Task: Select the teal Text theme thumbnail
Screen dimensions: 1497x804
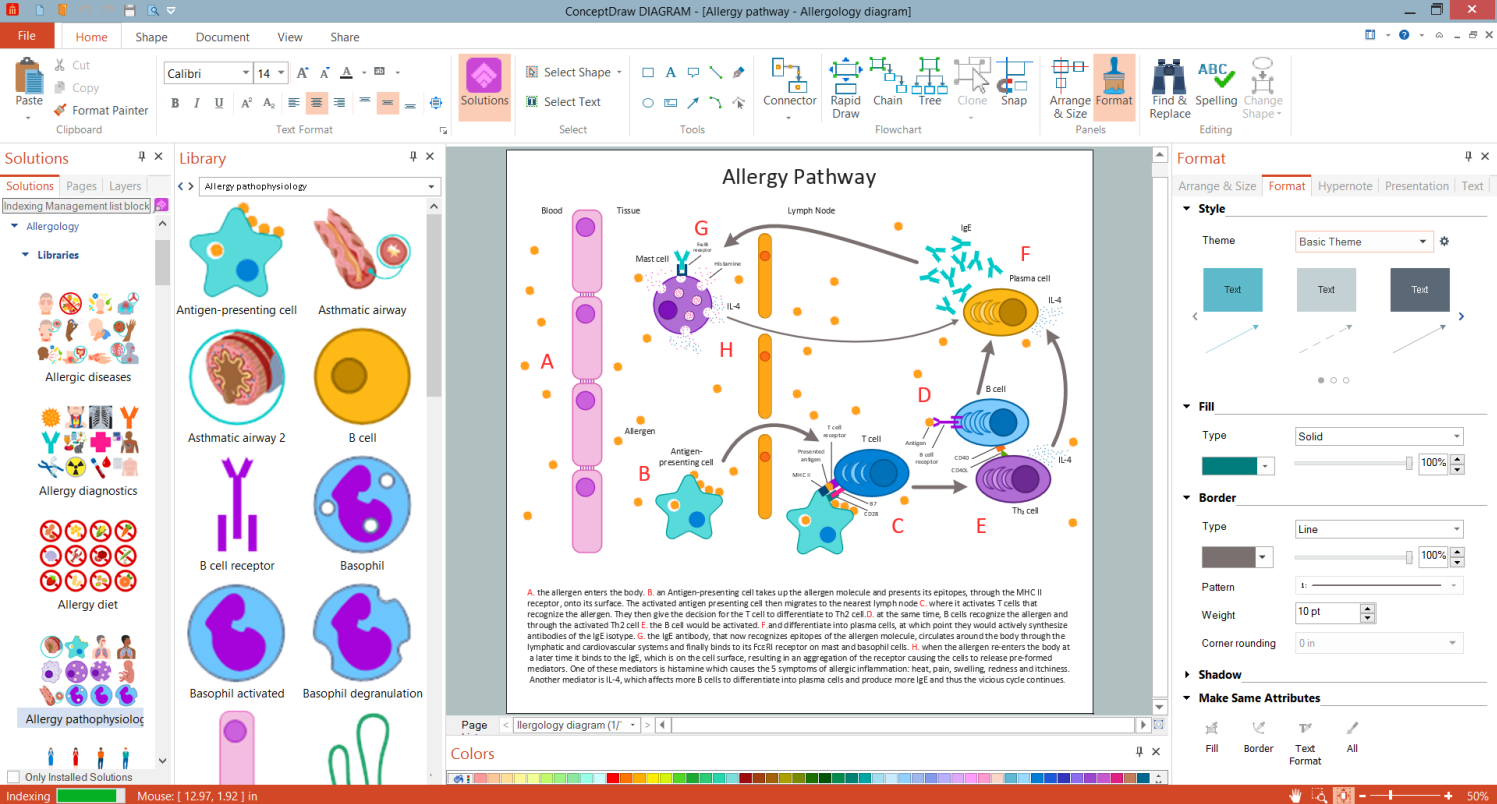Action: coord(1232,290)
